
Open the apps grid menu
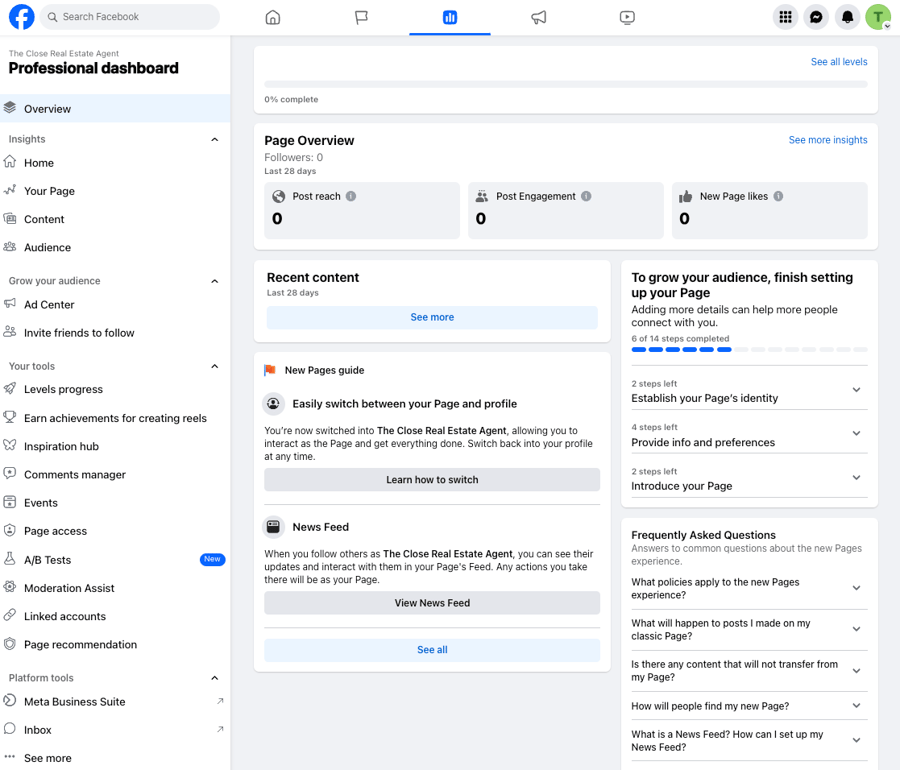[786, 17]
